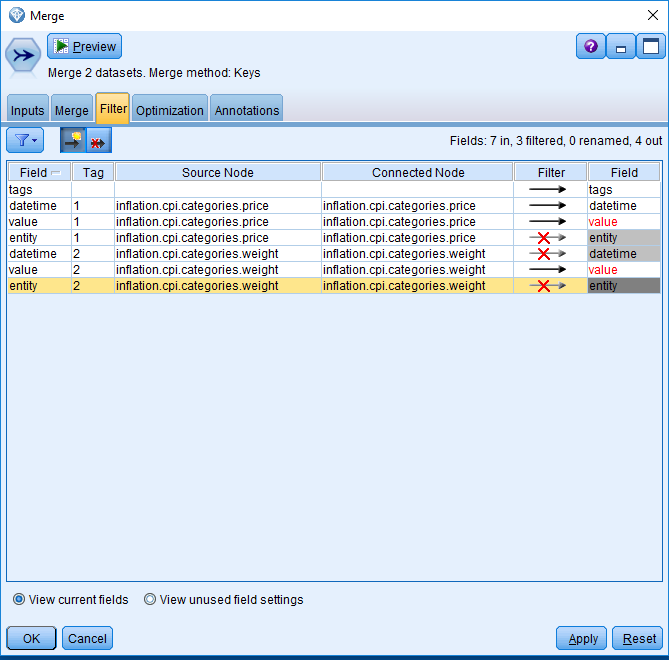The height and width of the screenshot is (660, 669).
Task: Click the fields summary status text
Action: 556,140
